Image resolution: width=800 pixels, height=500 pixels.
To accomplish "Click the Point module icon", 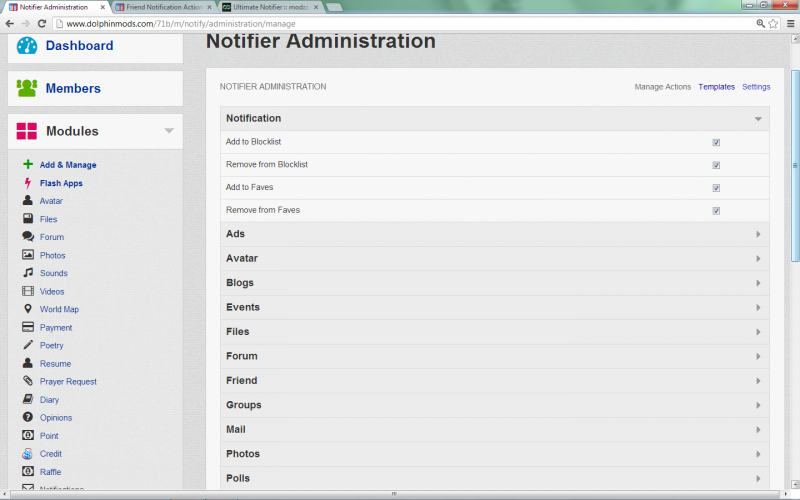I will tap(28, 435).
